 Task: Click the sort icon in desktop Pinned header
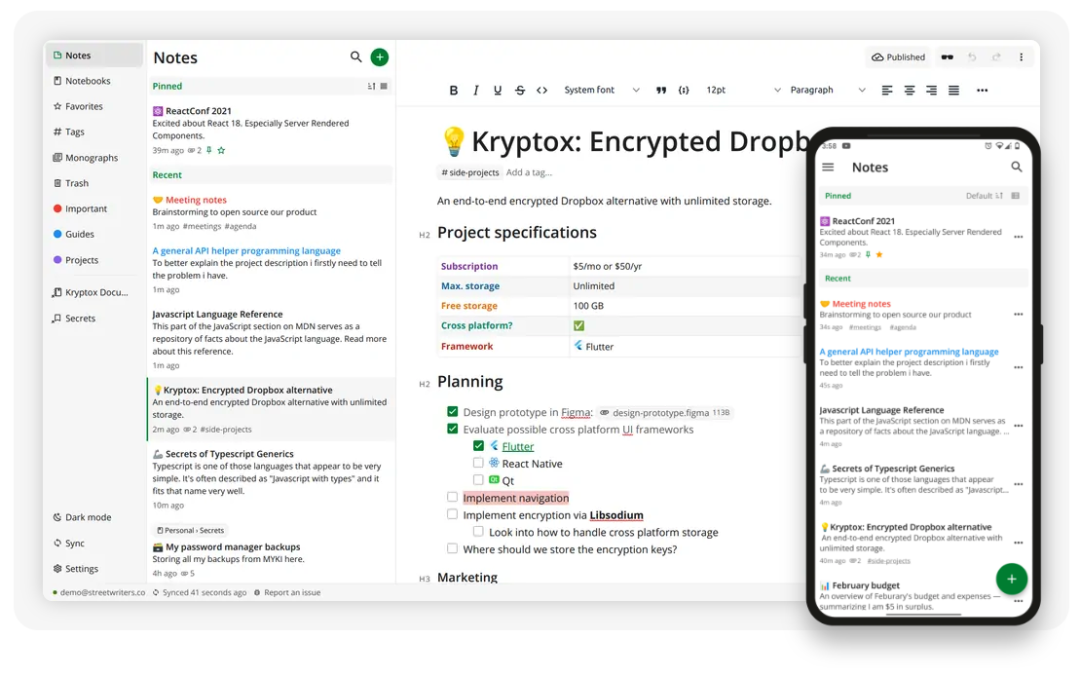click(x=371, y=86)
